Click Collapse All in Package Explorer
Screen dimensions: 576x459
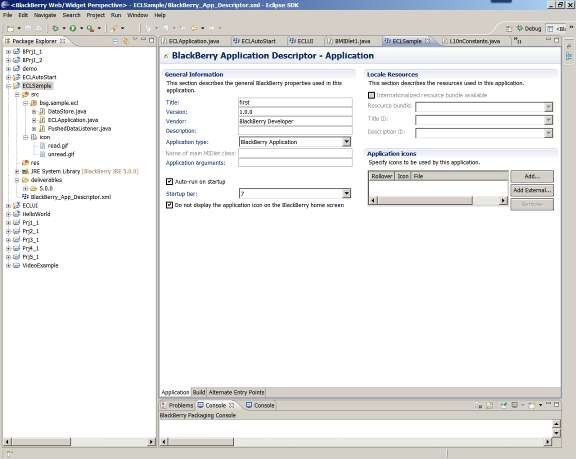click(x=115, y=41)
